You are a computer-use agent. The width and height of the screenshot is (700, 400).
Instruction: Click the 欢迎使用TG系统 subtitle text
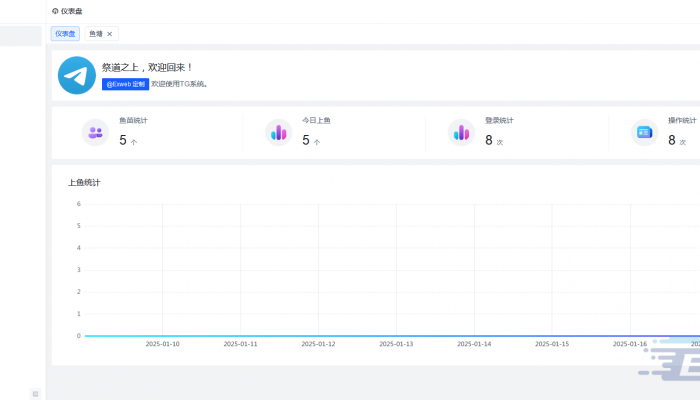(x=179, y=84)
